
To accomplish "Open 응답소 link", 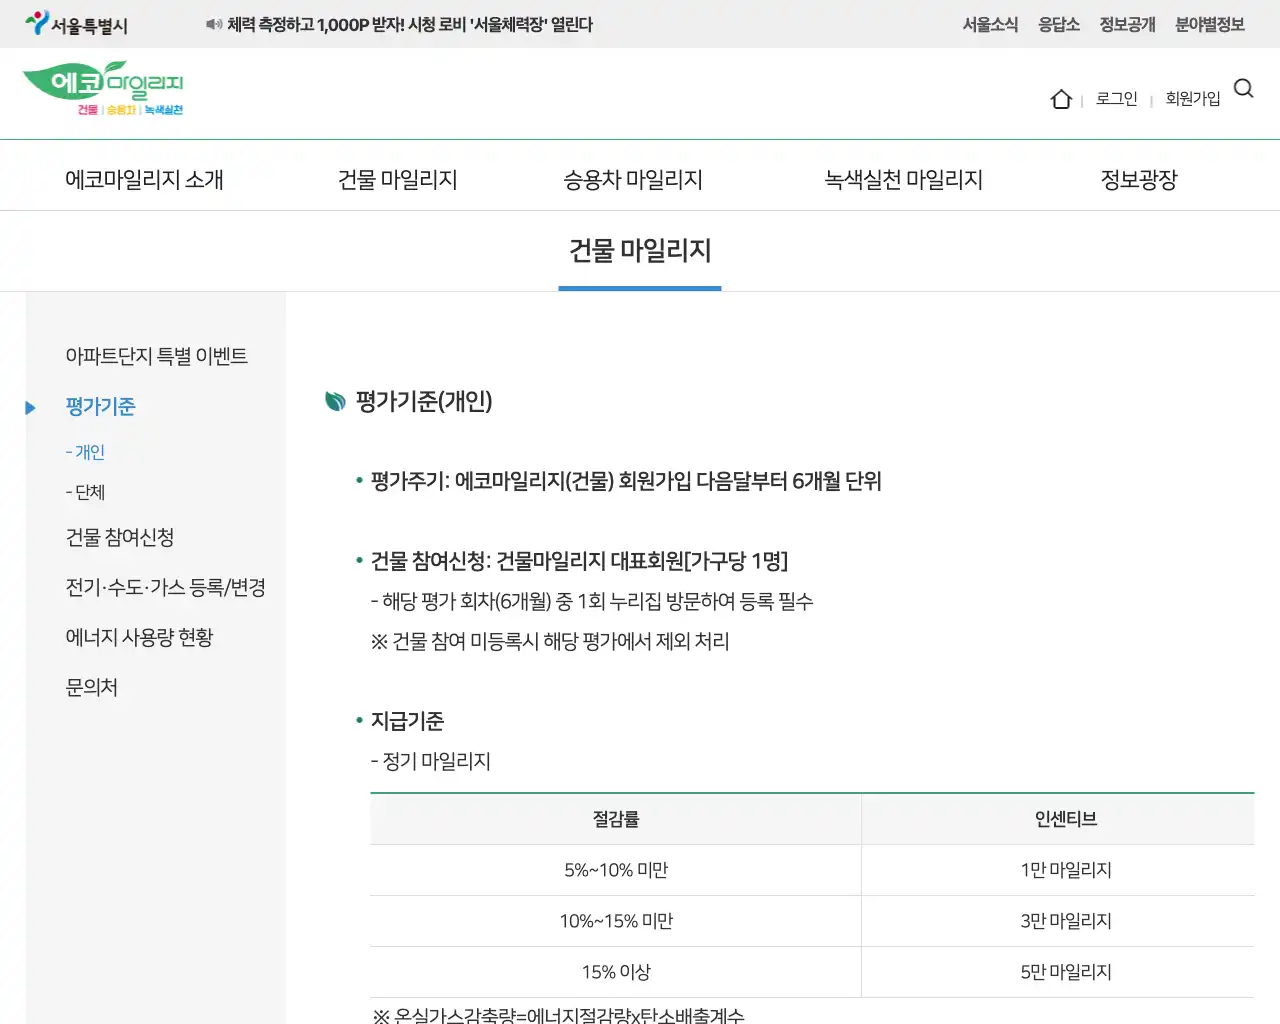I will coord(1059,24).
